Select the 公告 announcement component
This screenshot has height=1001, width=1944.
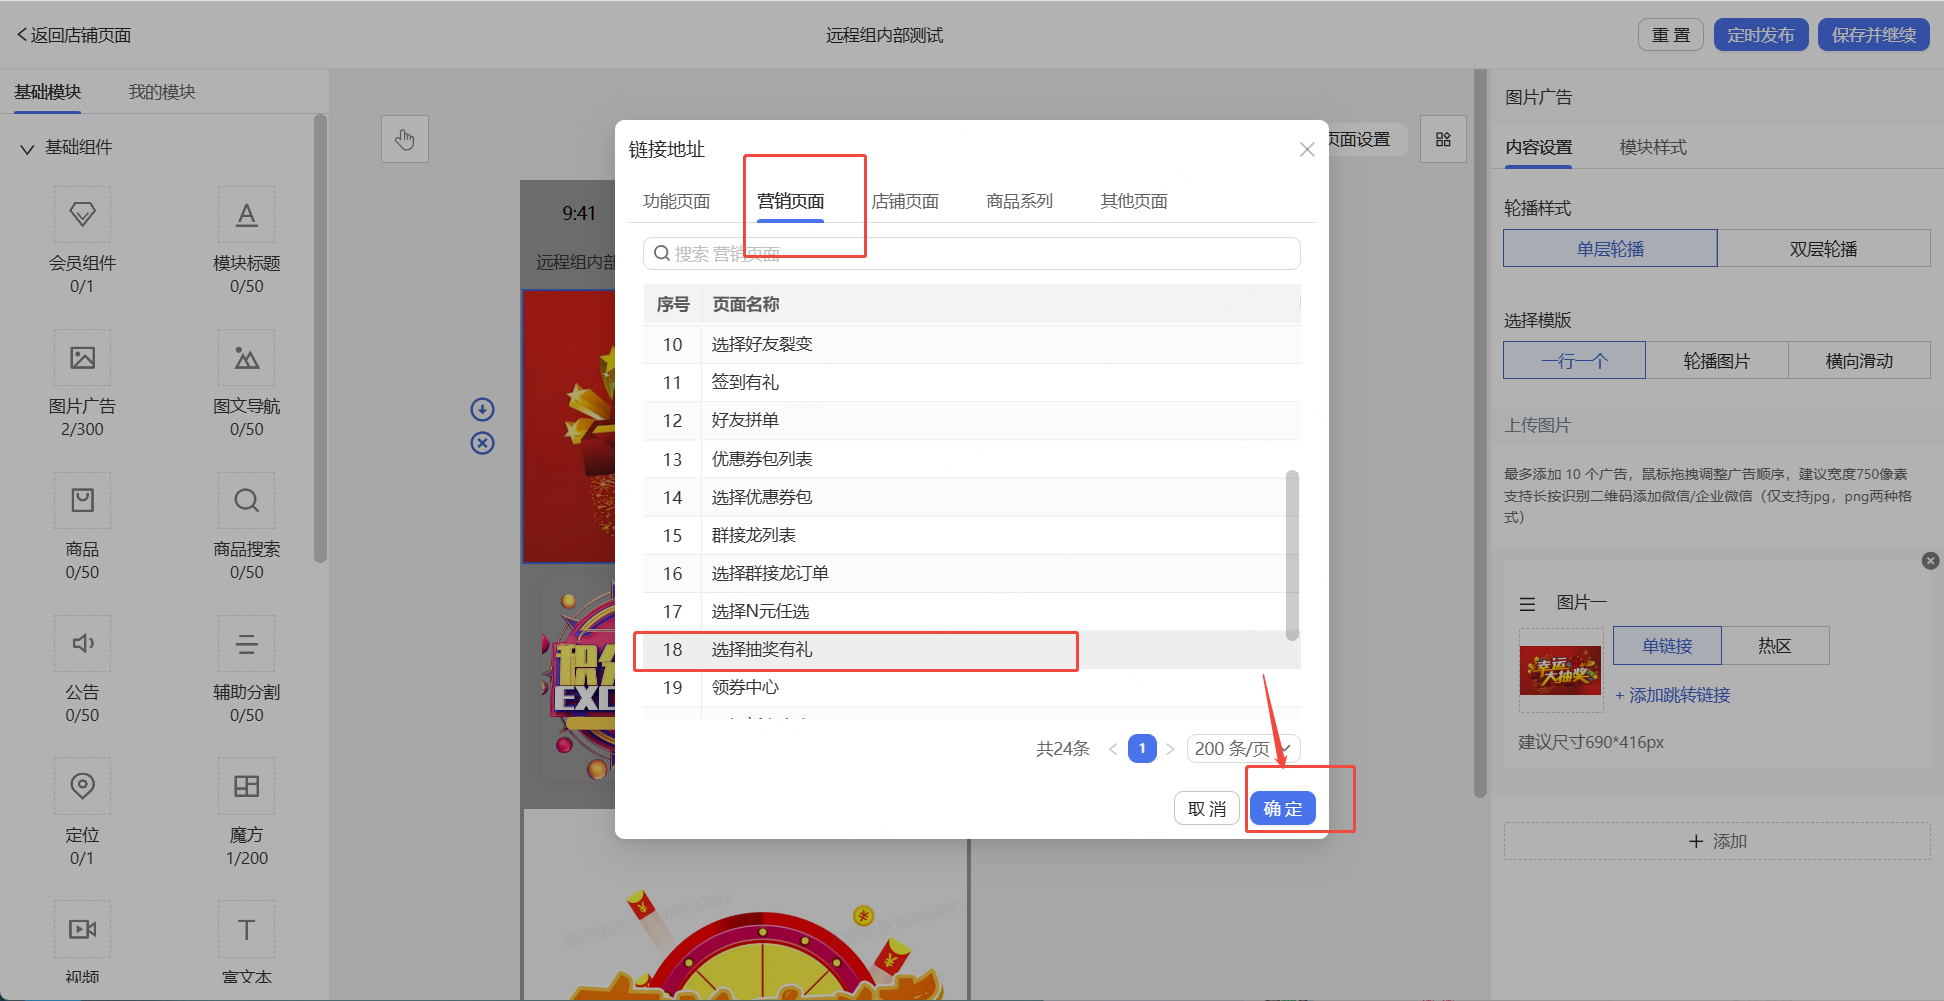coord(83,643)
